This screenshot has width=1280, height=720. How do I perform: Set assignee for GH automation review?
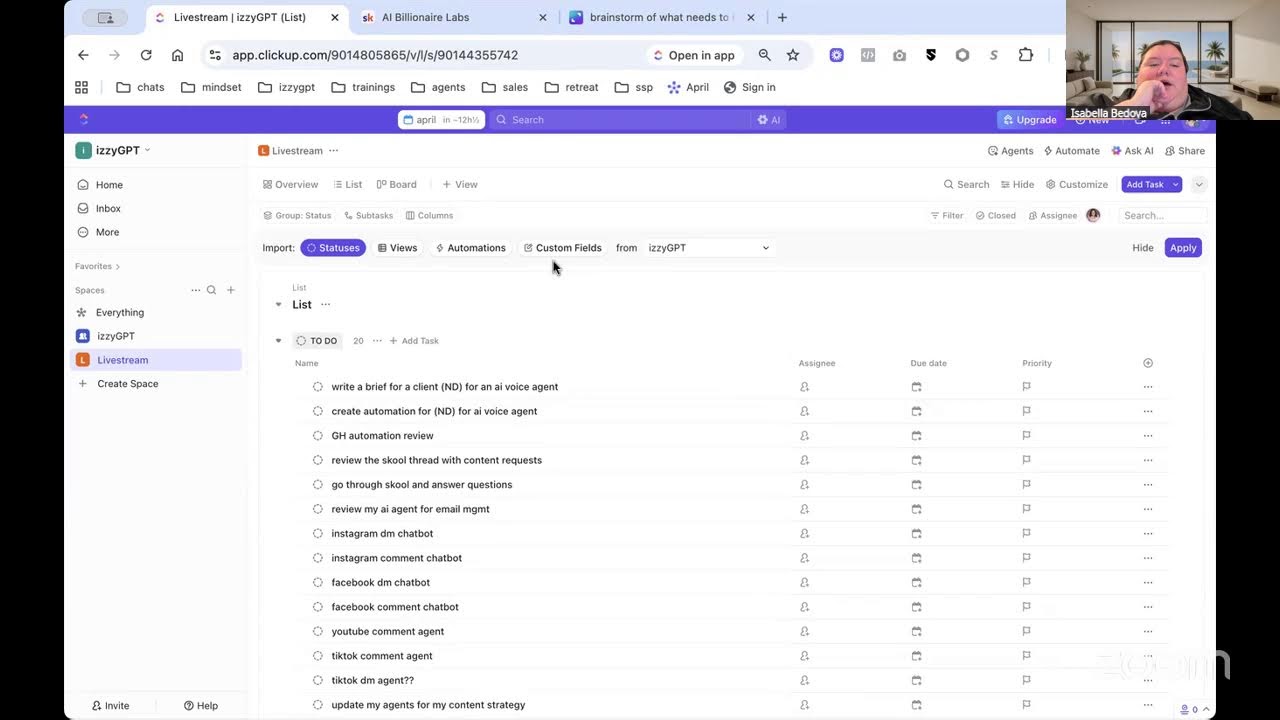804,436
